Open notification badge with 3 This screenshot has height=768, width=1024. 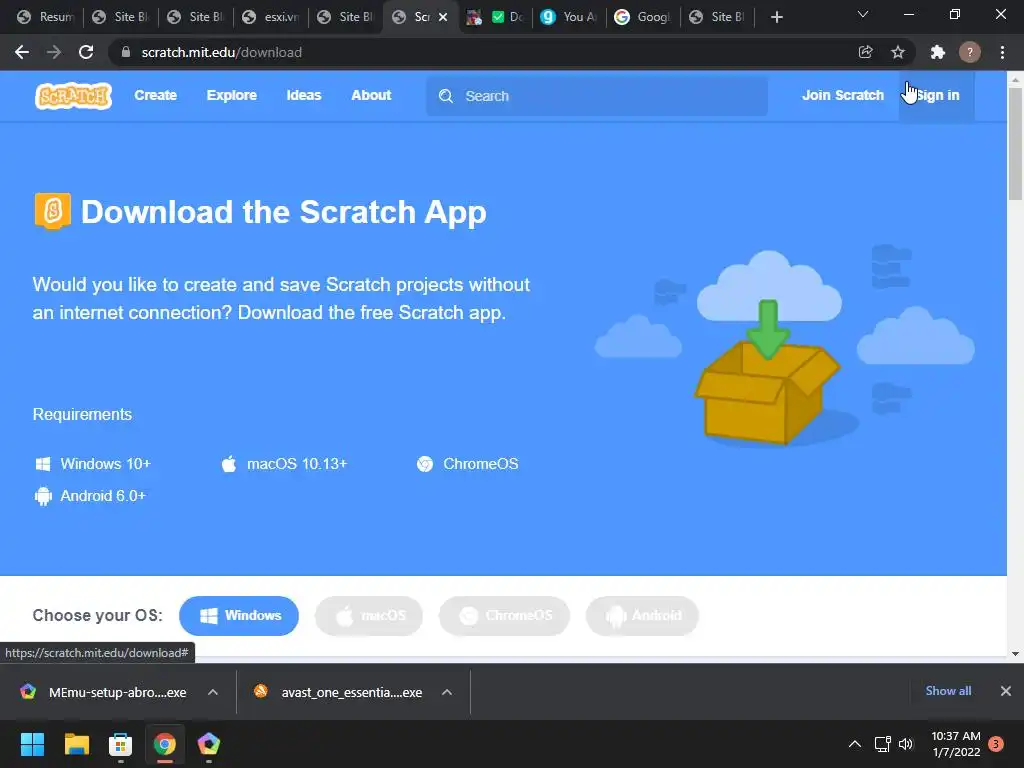[996, 744]
